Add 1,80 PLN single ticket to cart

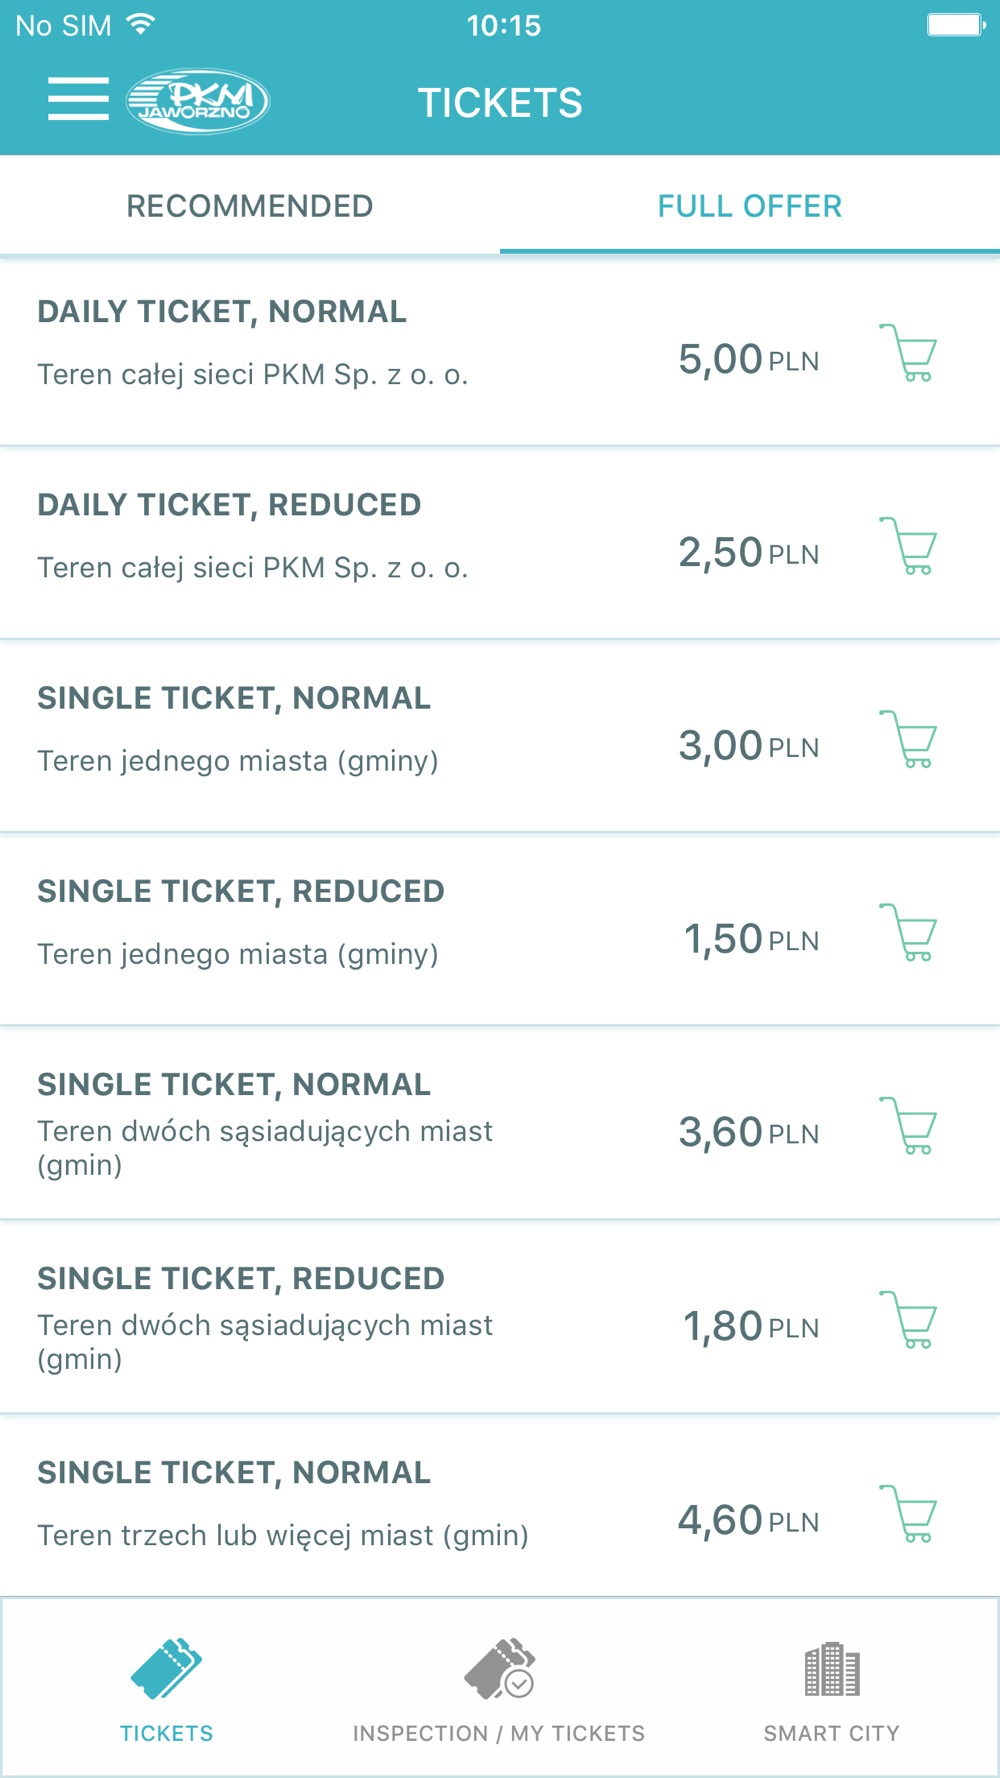tap(908, 1320)
